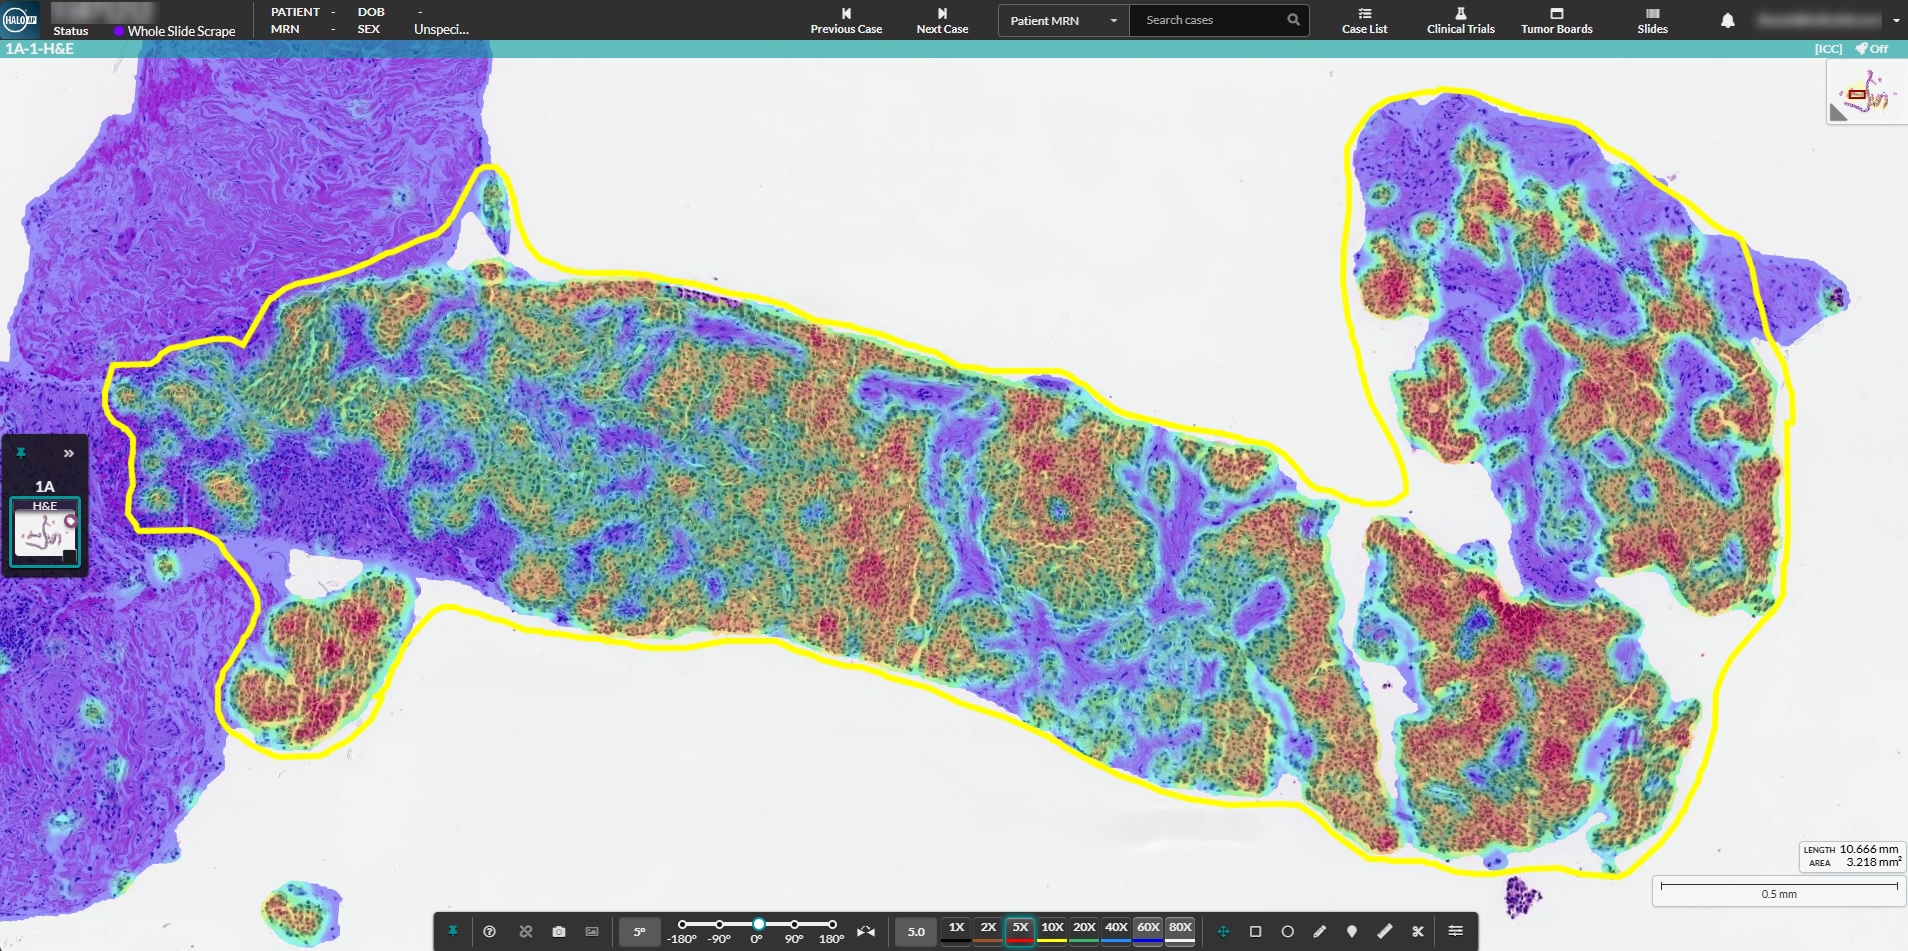Open the viewer settings sliders menu
Screen dimensions: 1908x951
1456,931
